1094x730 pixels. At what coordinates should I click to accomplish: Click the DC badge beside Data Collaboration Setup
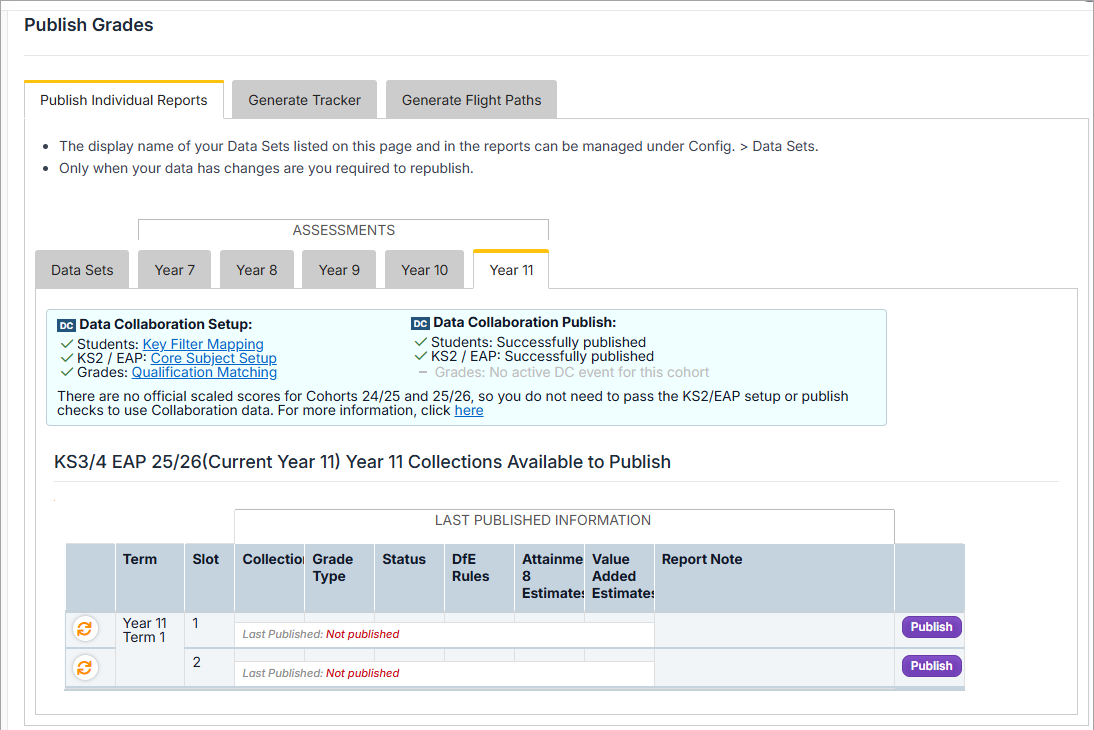click(x=67, y=325)
